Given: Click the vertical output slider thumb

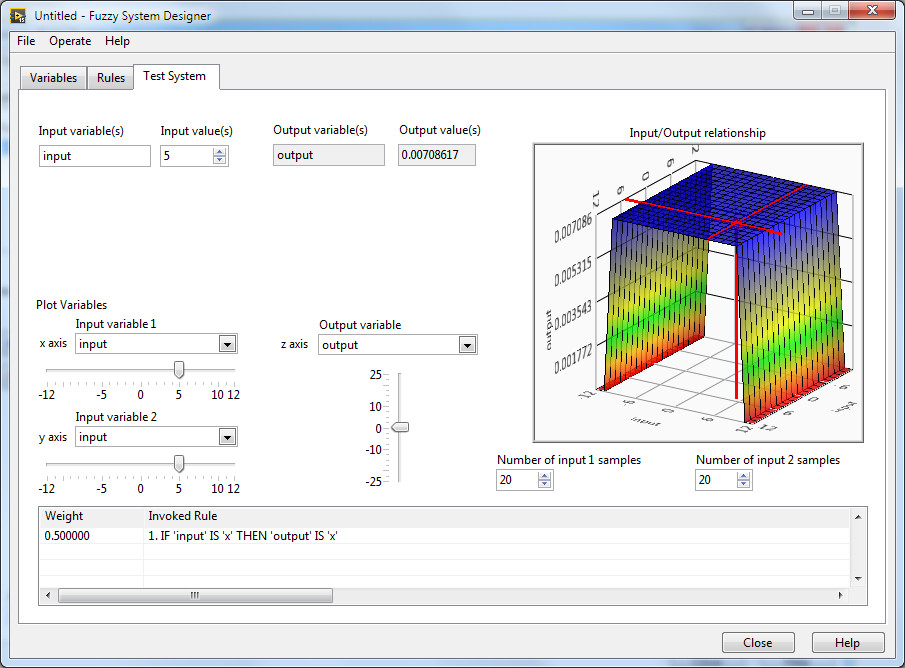Looking at the screenshot, I should pos(400,427).
